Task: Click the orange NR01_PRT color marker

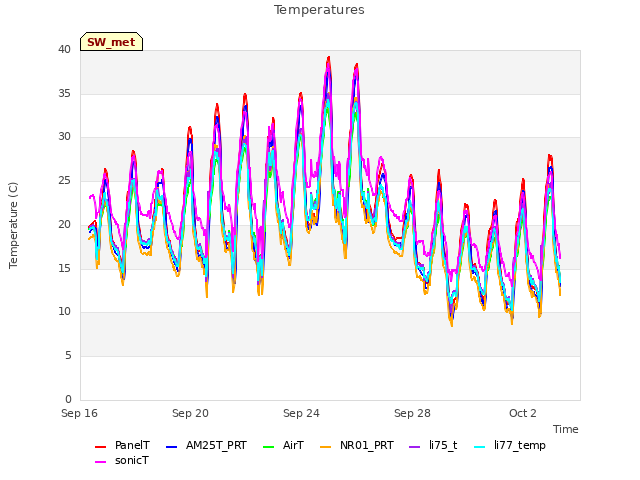Action: click(326, 447)
